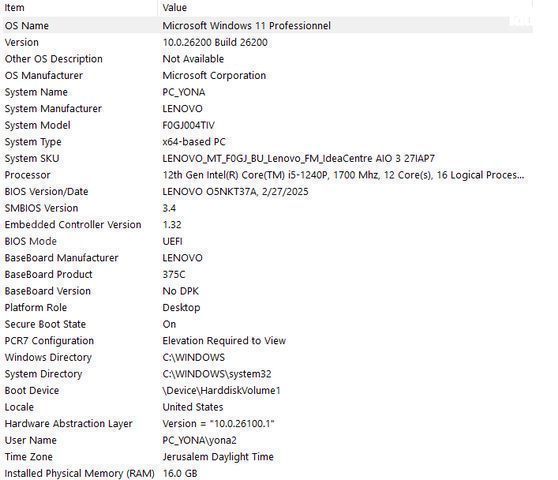Select the BIOS Version/Date row label
Screen dimensions: 558x480
tap(46, 191)
